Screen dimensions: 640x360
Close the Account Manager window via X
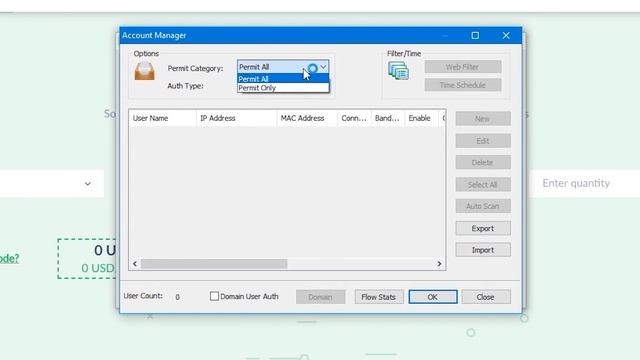point(506,36)
